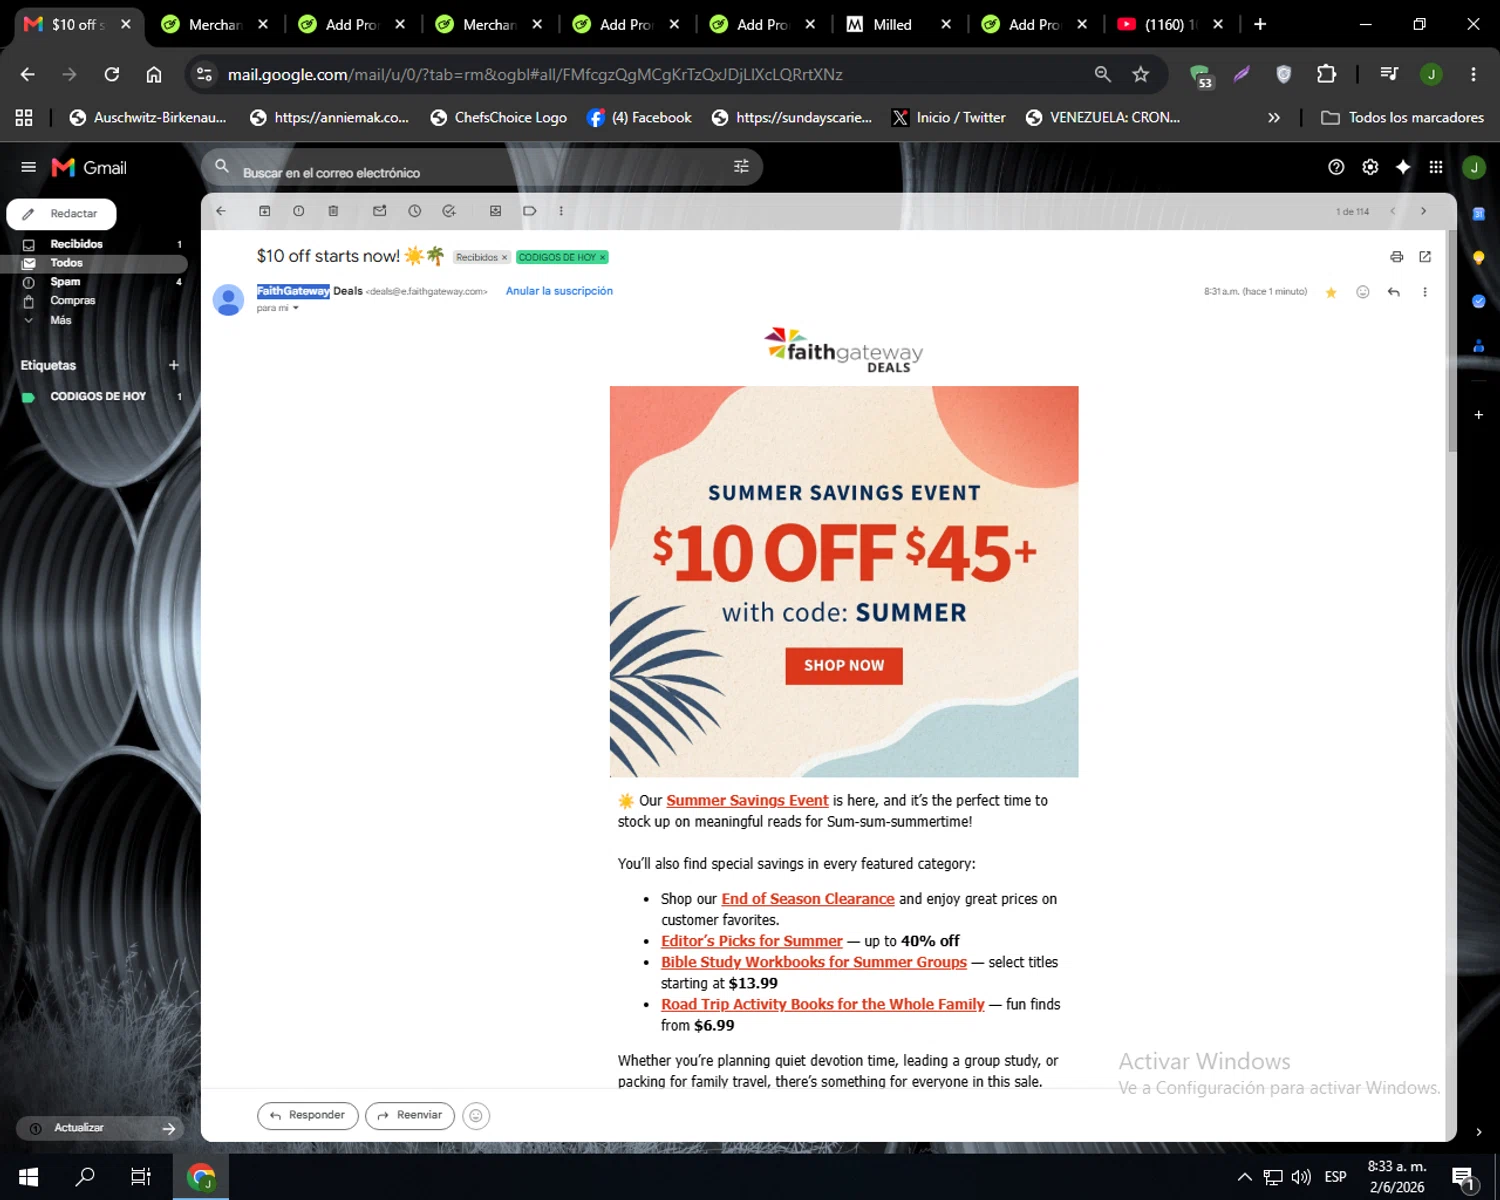Open Bible Study Workbooks for Summer Groups link
Viewport: 1500px width, 1200px height.
tap(814, 962)
